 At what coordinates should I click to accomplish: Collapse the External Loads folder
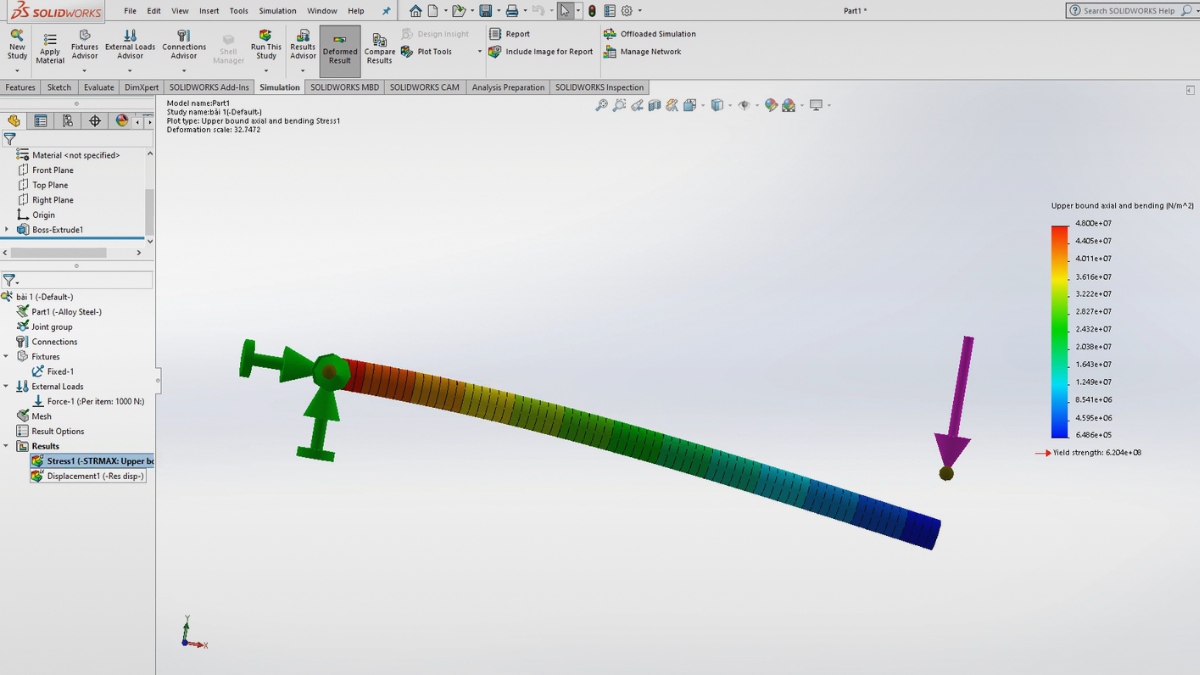click(x=7, y=386)
